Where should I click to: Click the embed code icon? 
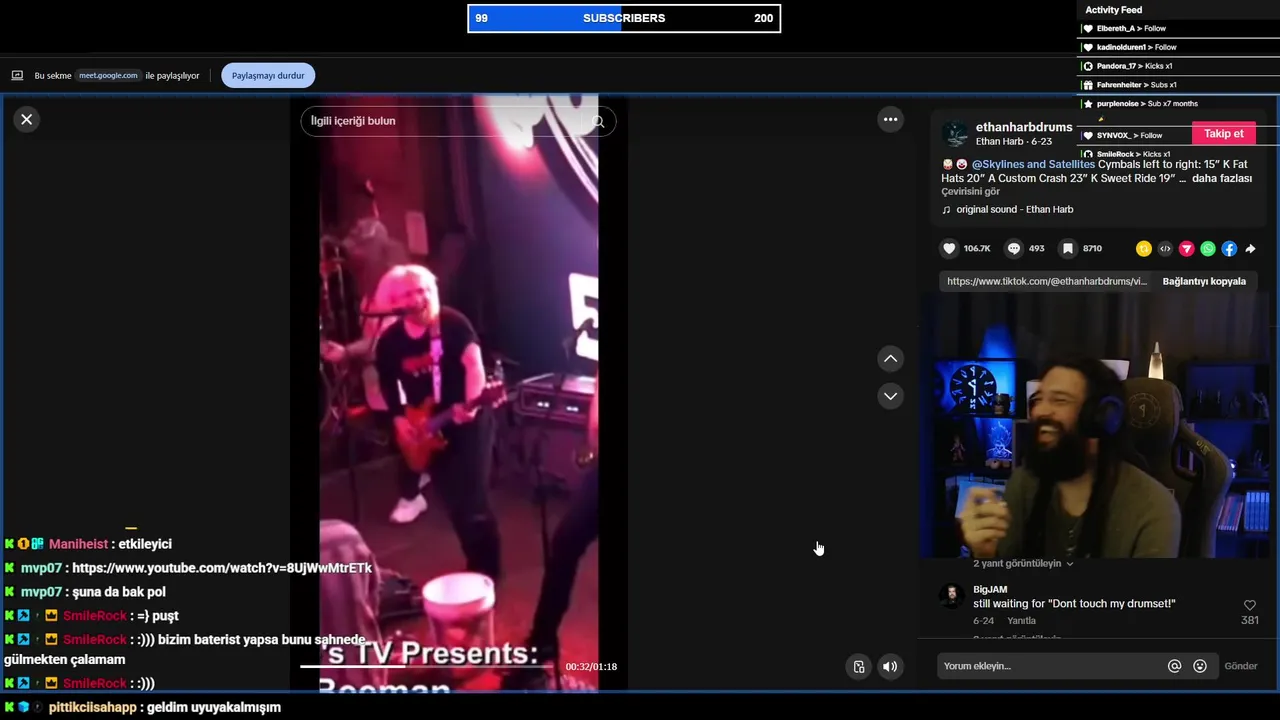(1165, 249)
